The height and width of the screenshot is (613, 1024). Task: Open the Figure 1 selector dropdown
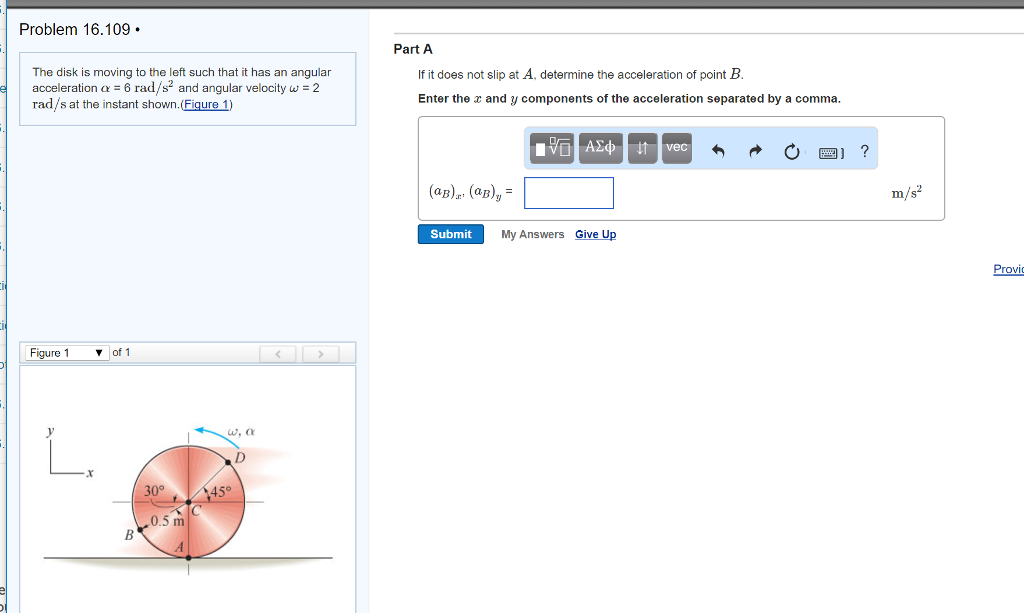click(66, 352)
